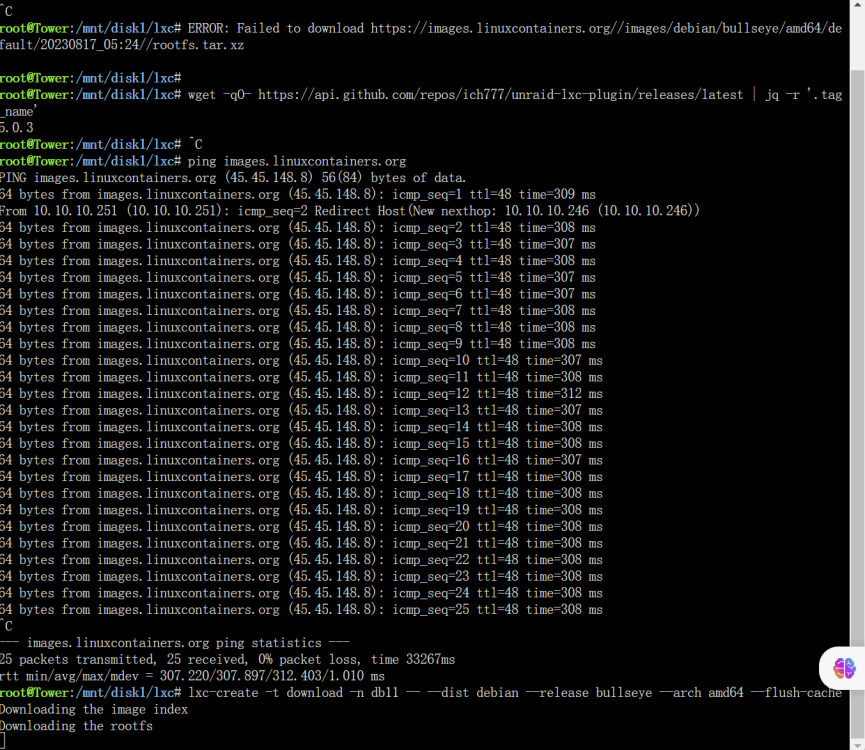Click the floating brain assistant icon
Viewport: 865px width, 750px height.
click(843, 668)
